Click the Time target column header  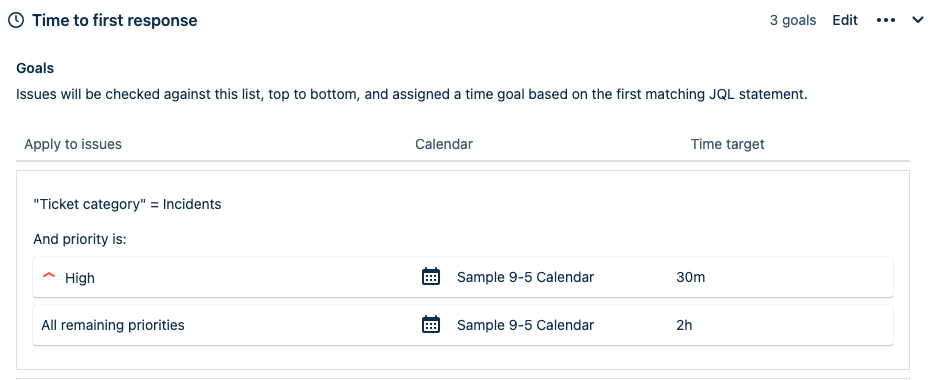[x=727, y=144]
